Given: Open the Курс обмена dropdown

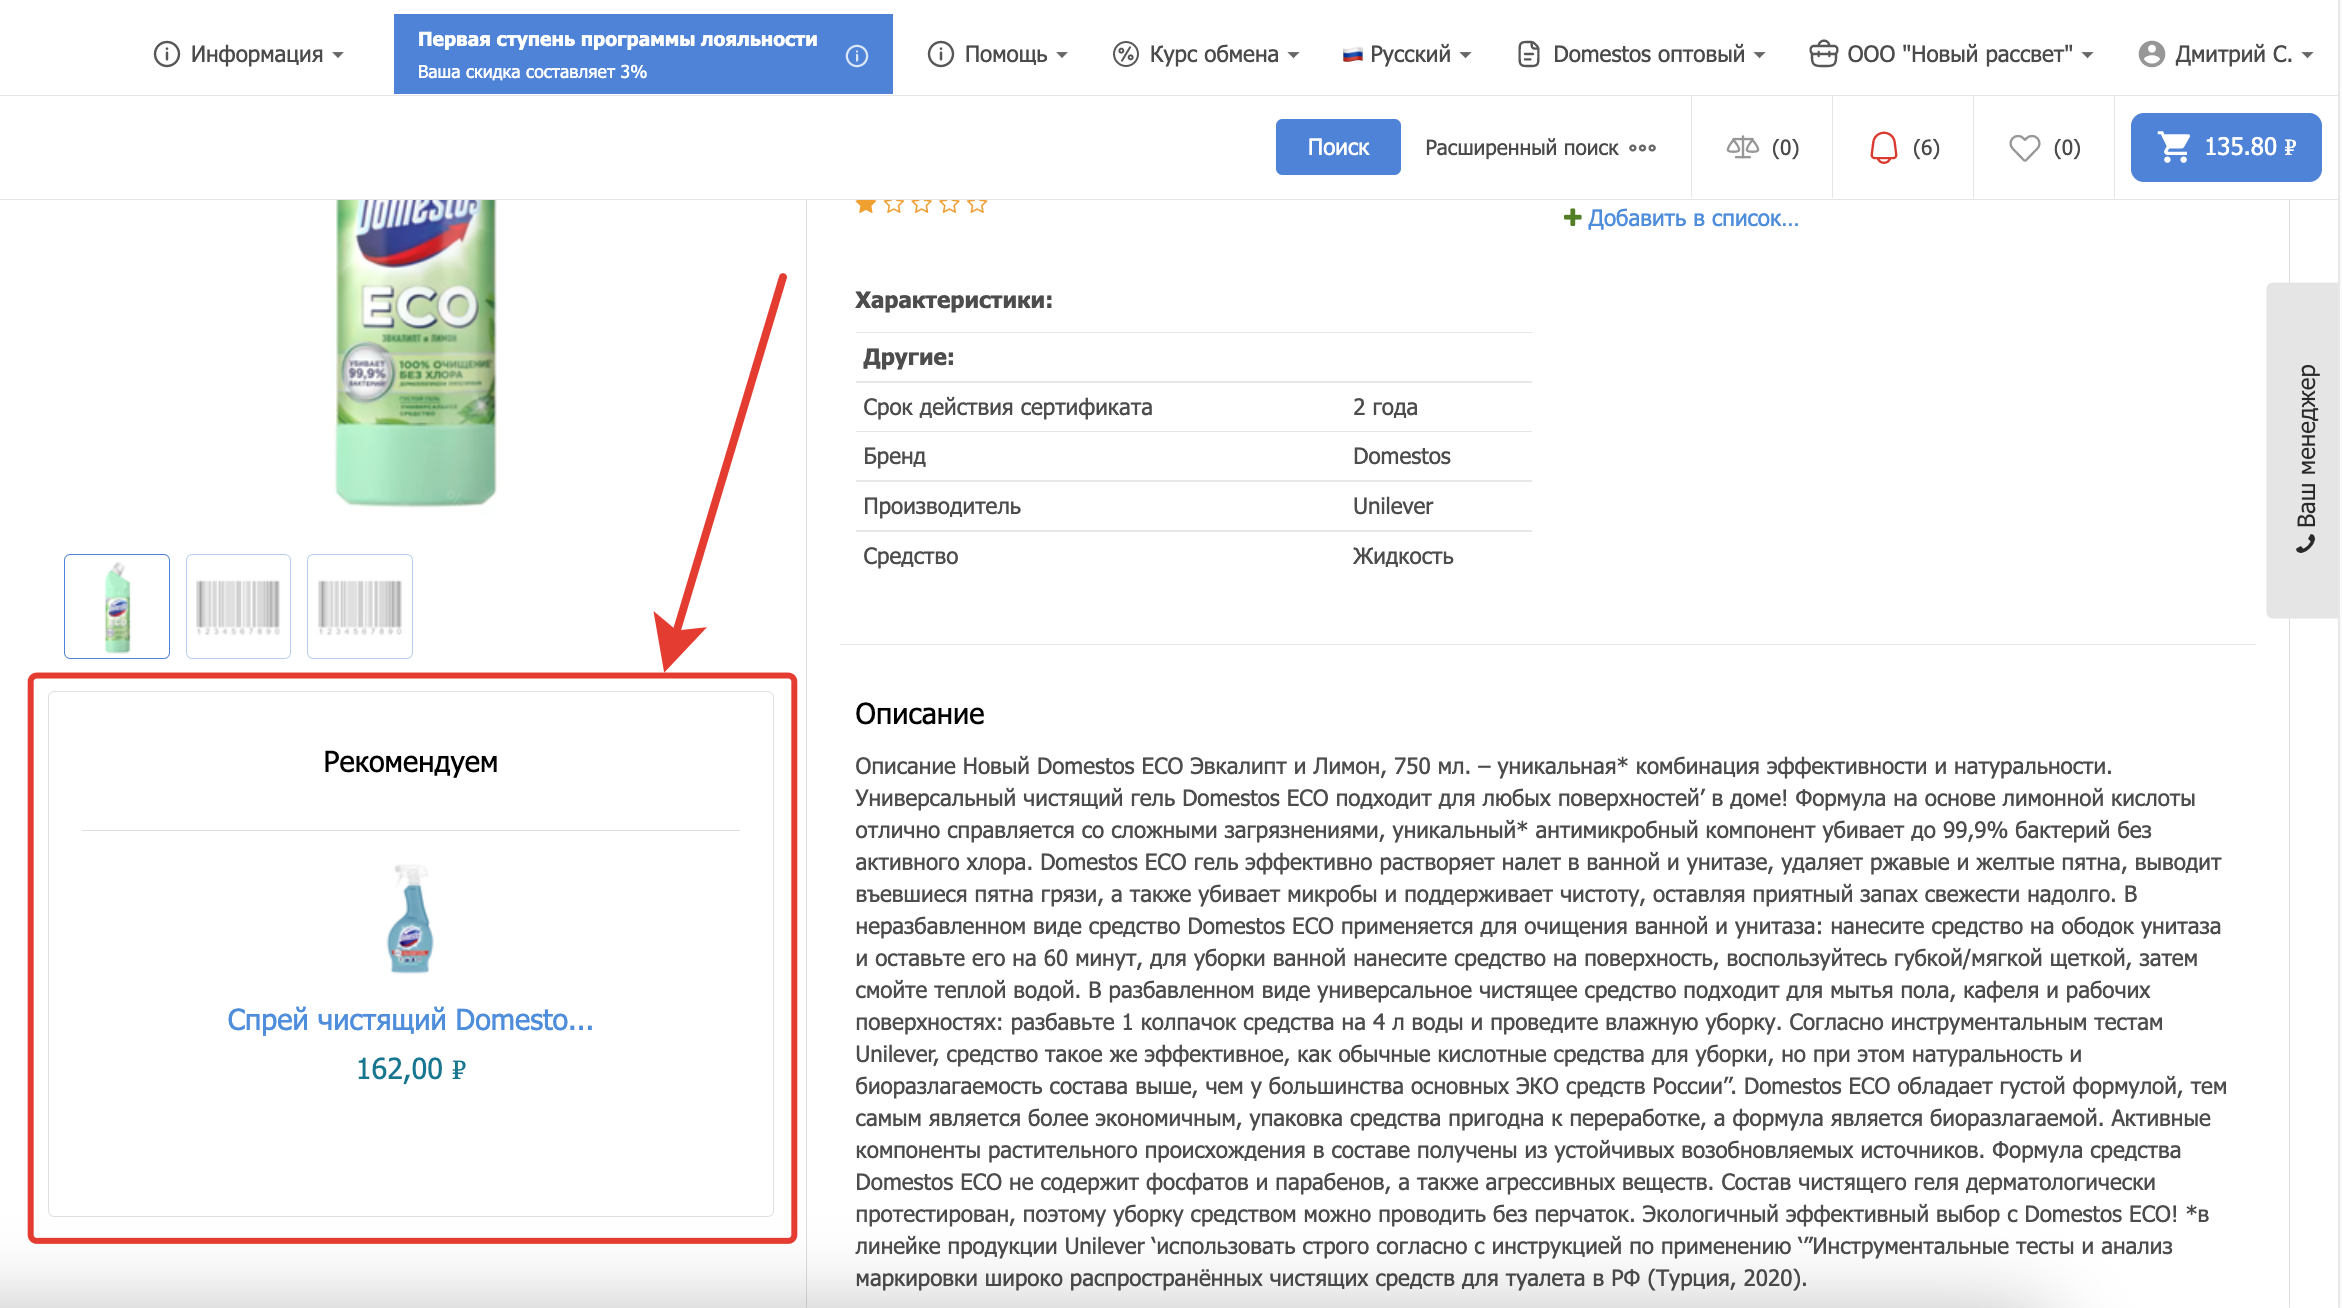Looking at the screenshot, I should point(1207,54).
